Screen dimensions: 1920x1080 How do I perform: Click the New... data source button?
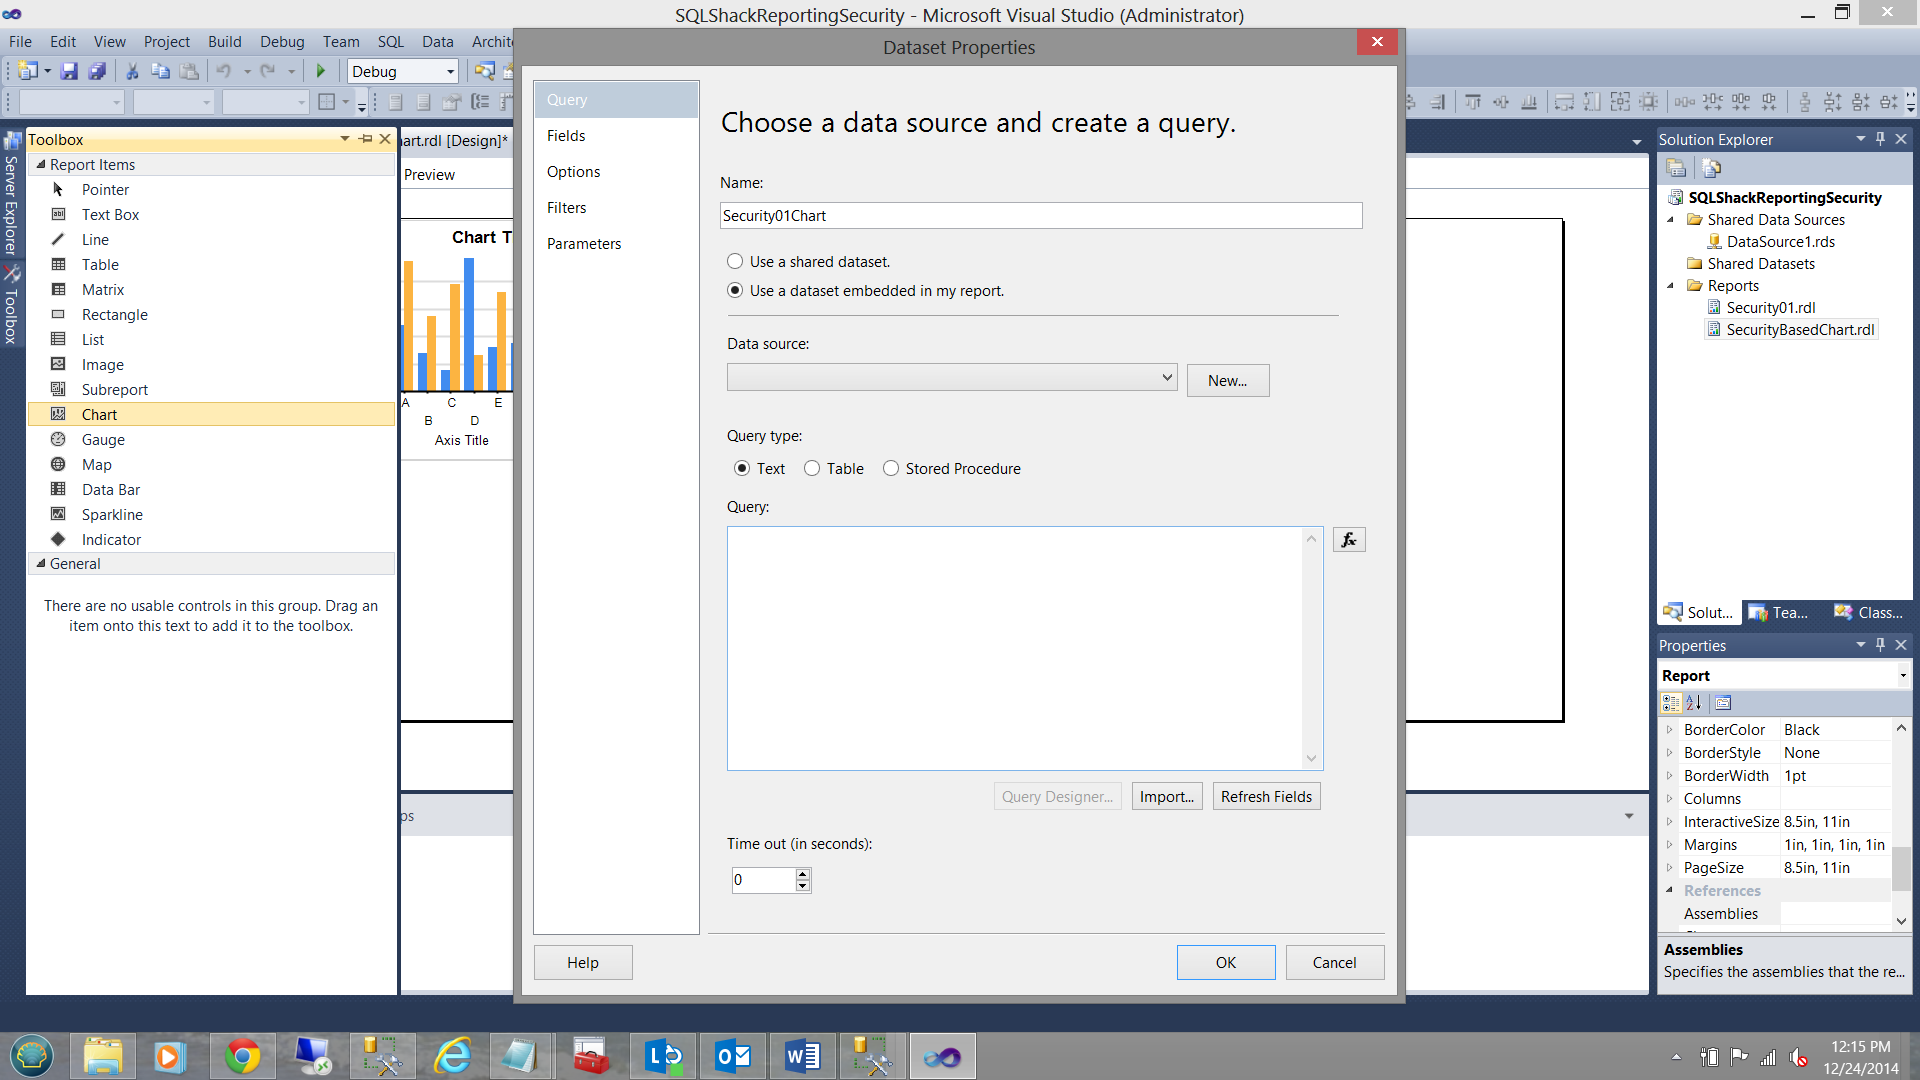1227,381
